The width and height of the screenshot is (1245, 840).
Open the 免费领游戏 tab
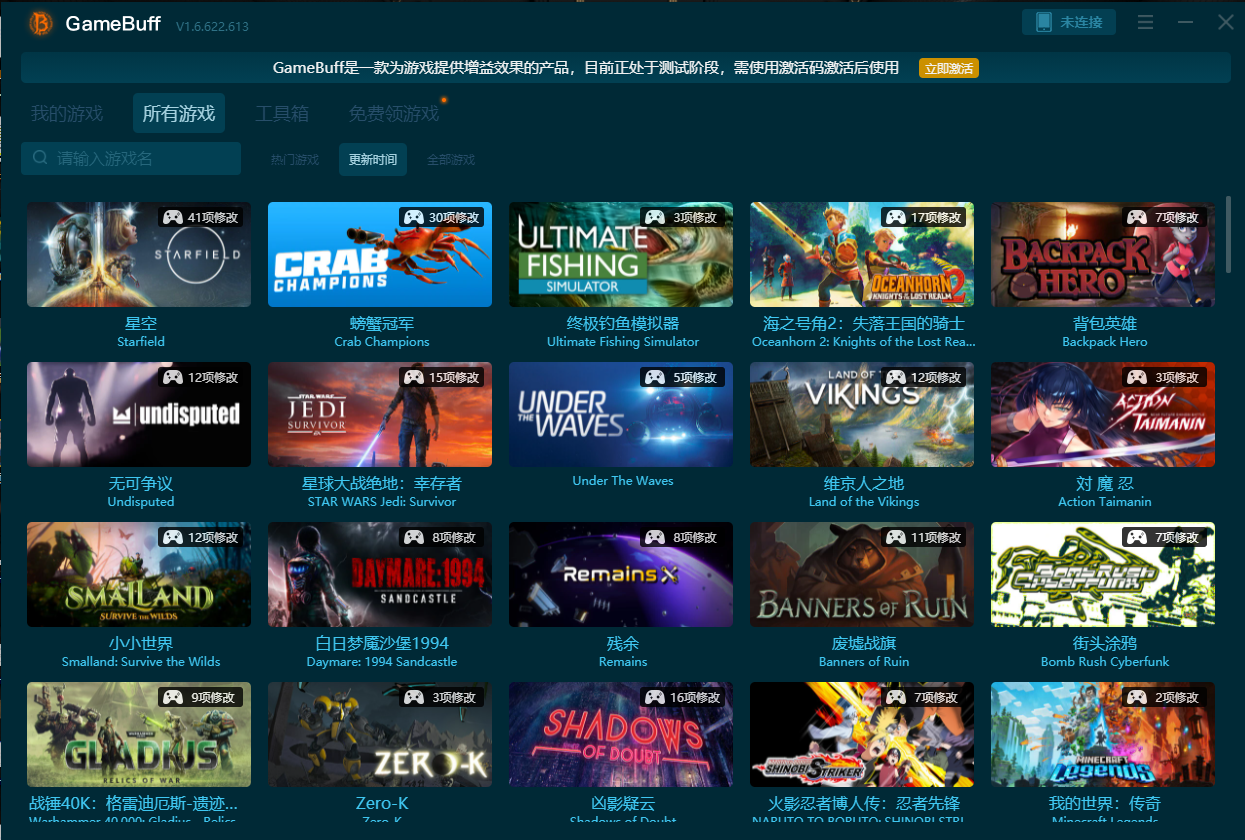(394, 114)
